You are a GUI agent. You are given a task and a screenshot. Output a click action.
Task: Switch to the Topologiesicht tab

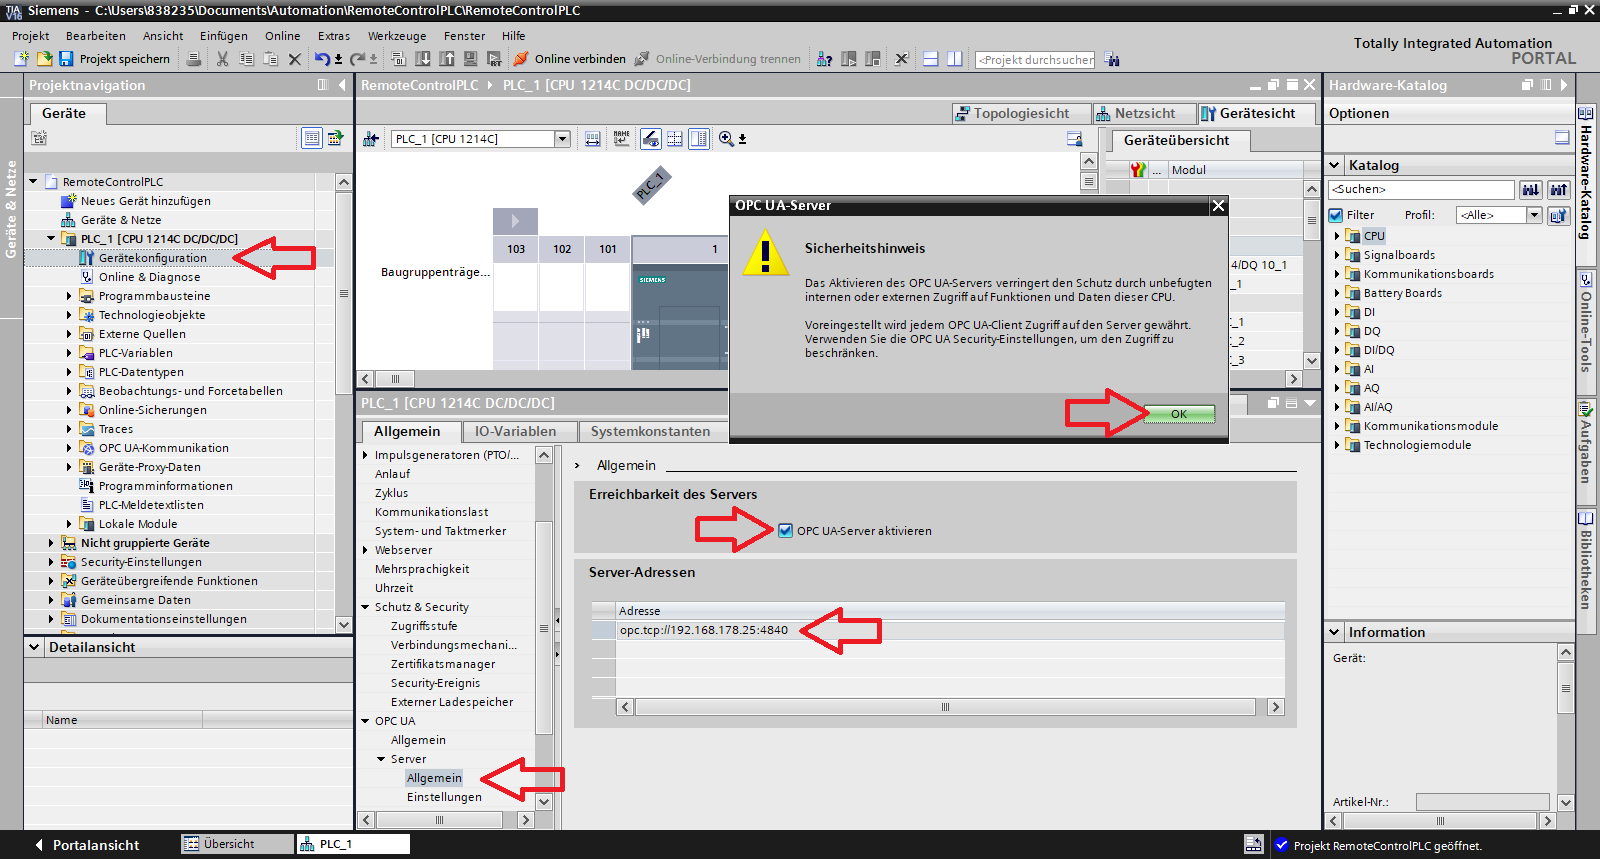point(1021,114)
